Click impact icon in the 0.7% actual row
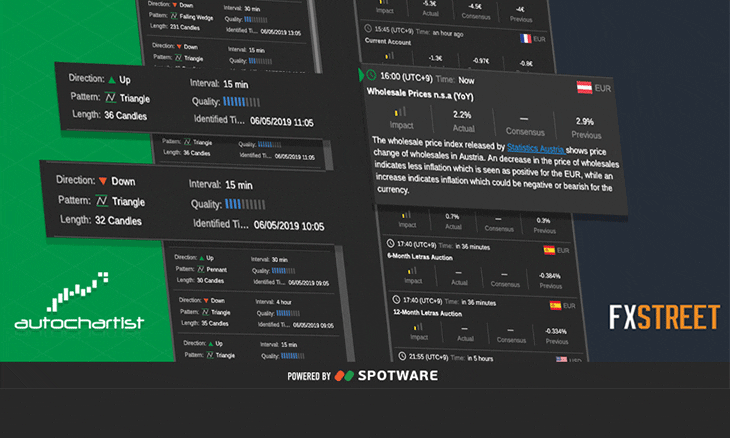This screenshot has width=730, height=438. (x=406, y=215)
